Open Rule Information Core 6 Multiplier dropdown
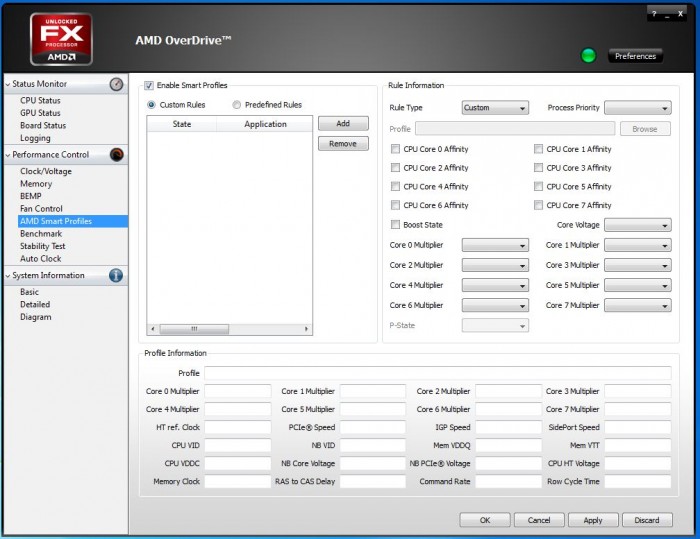 (x=495, y=305)
